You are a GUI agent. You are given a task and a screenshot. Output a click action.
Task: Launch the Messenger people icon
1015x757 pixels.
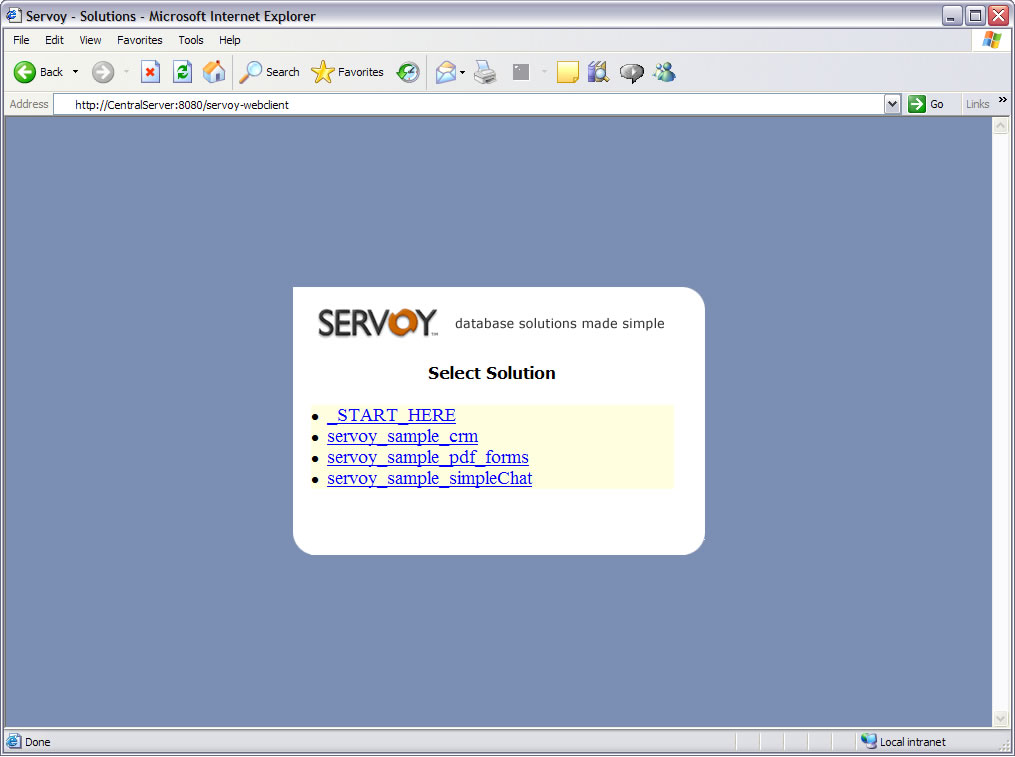(664, 72)
